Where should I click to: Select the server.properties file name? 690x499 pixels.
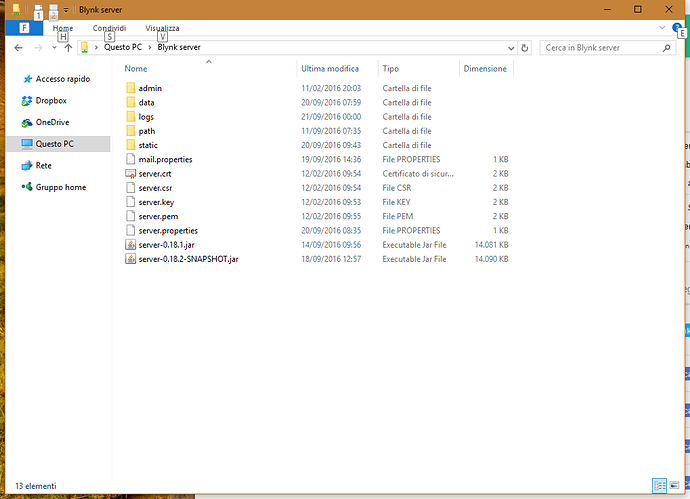(x=168, y=231)
